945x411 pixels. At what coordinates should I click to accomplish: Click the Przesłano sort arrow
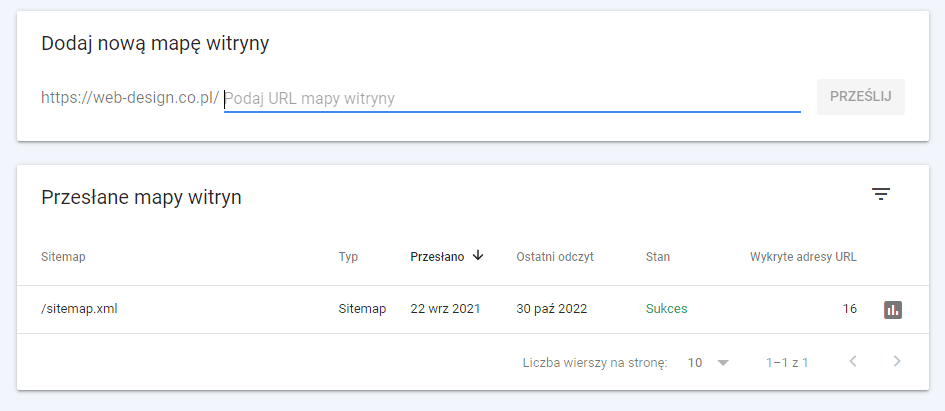pyautogui.click(x=478, y=256)
